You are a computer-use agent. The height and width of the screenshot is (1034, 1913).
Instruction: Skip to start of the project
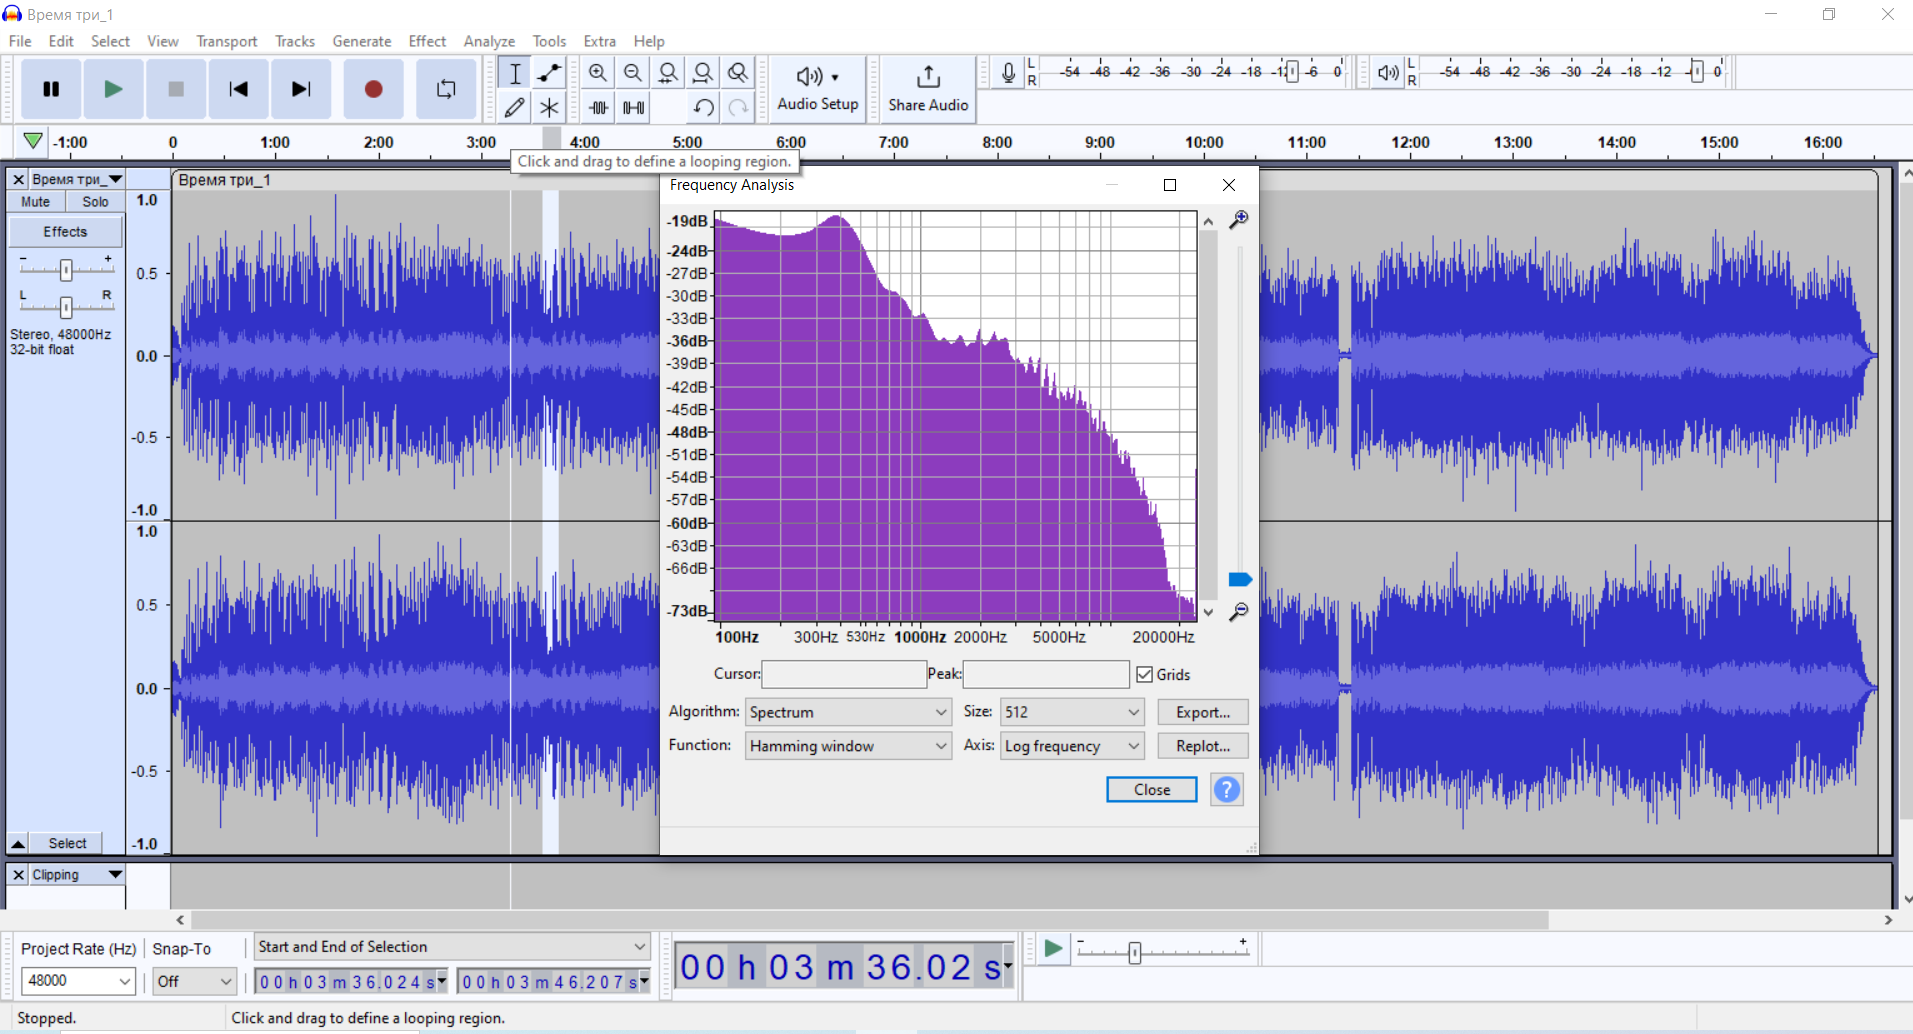pos(238,89)
